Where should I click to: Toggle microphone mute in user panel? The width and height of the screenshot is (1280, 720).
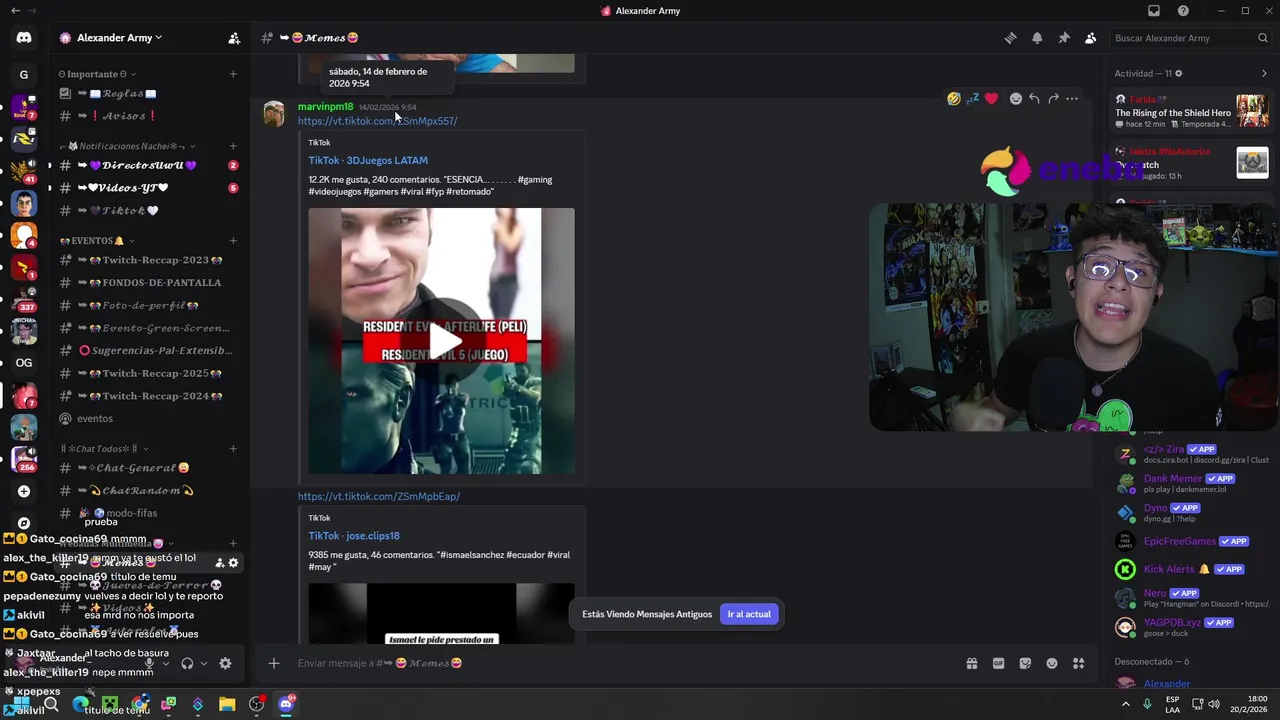pos(149,663)
